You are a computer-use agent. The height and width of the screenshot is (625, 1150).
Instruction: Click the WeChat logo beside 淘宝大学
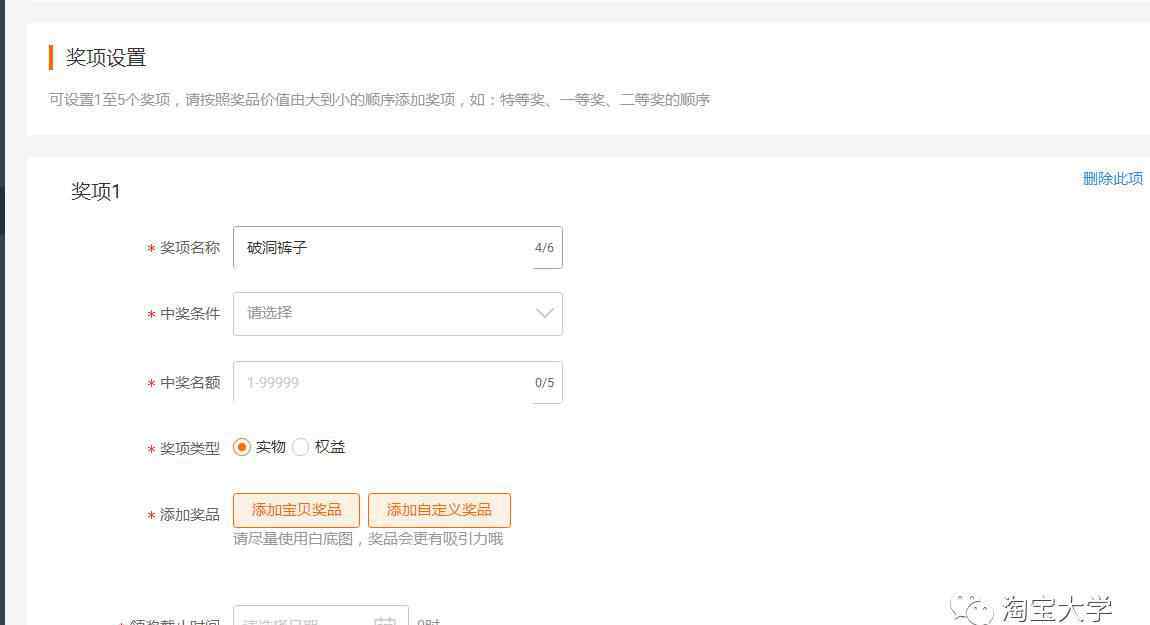pos(972,608)
